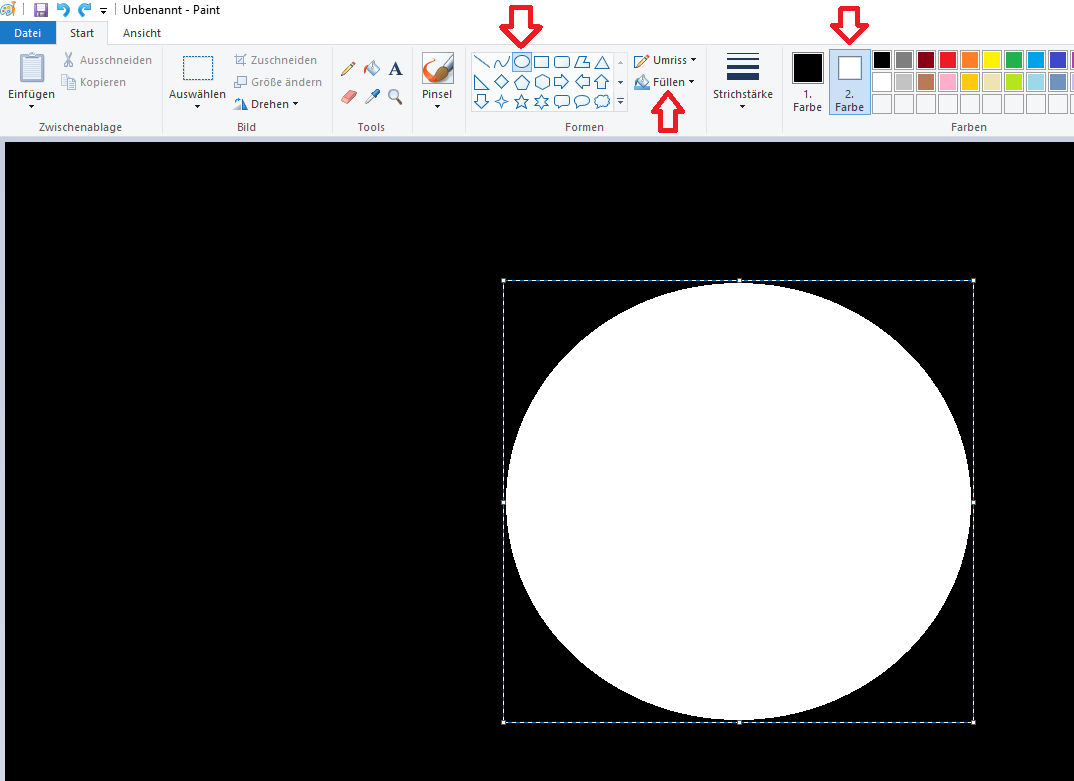Choose the Hexagon shape
Viewport: 1074px width, 781px height.
[542, 82]
